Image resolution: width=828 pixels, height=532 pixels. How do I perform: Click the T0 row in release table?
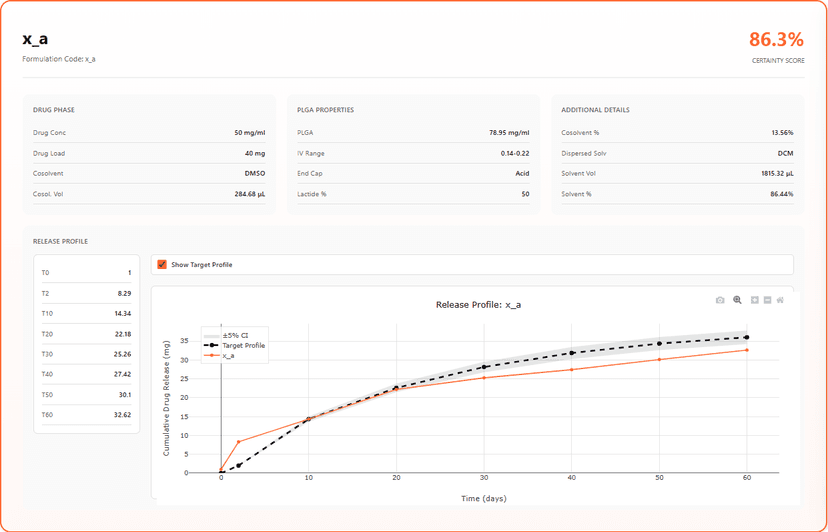(87, 273)
